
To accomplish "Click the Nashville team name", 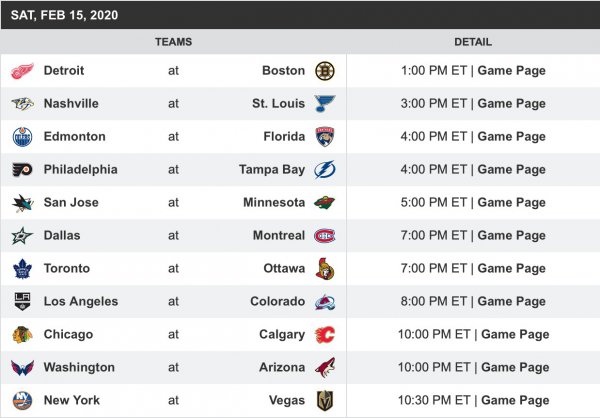I will 71,104.
